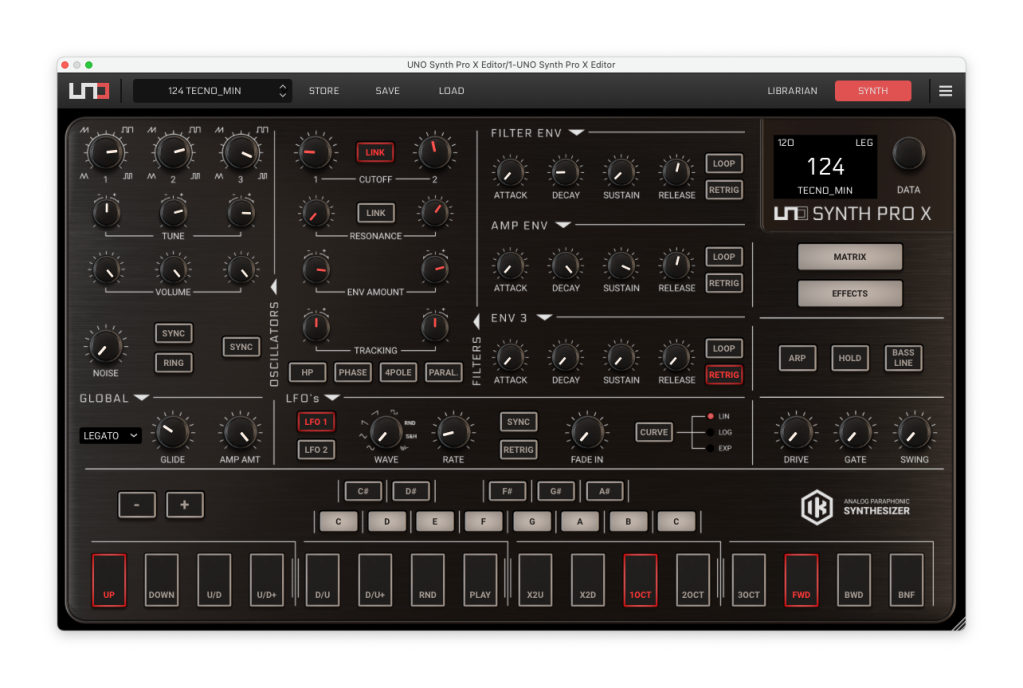Screen dimensions: 1023x688
Task: Click the STORE button
Action: [x=323, y=91]
